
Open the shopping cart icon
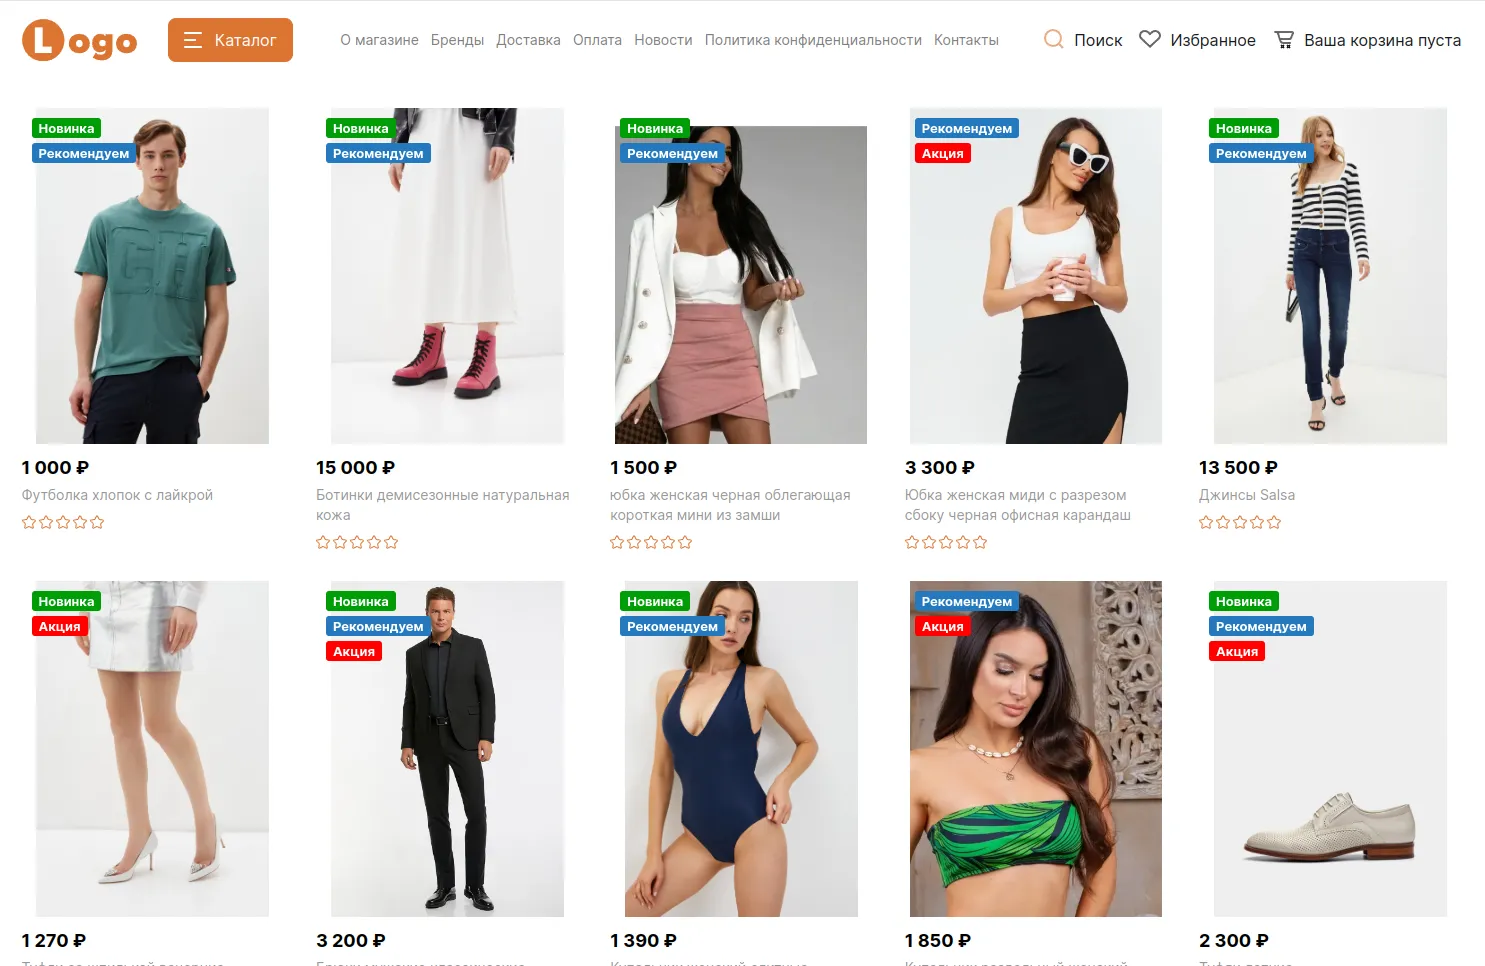click(1284, 39)
